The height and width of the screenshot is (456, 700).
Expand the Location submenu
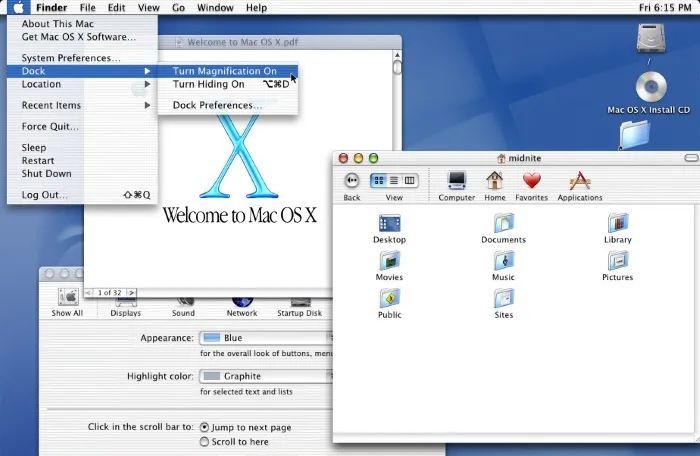pos(82,84)
